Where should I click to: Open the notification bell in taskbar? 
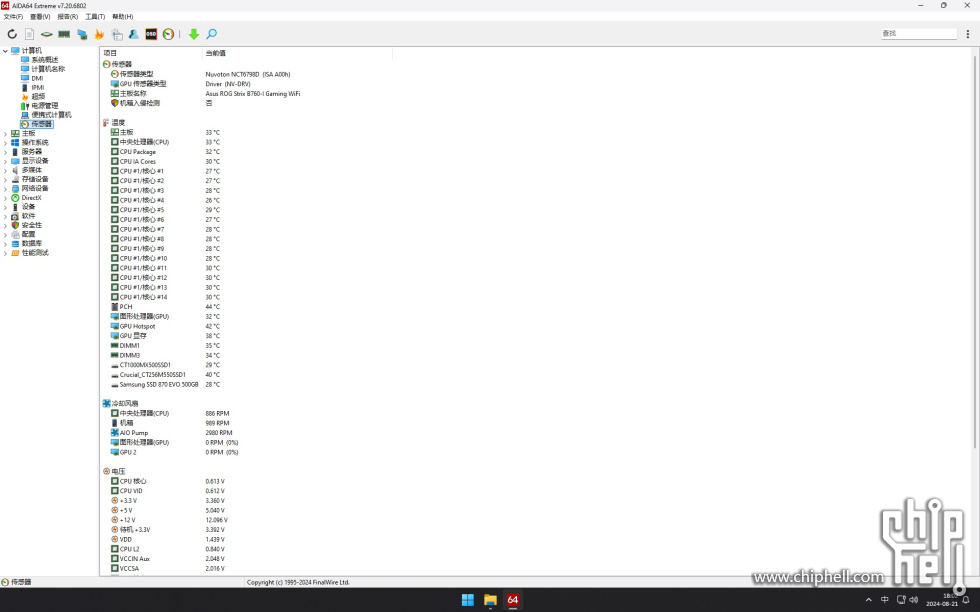click(x=966, y=600)
